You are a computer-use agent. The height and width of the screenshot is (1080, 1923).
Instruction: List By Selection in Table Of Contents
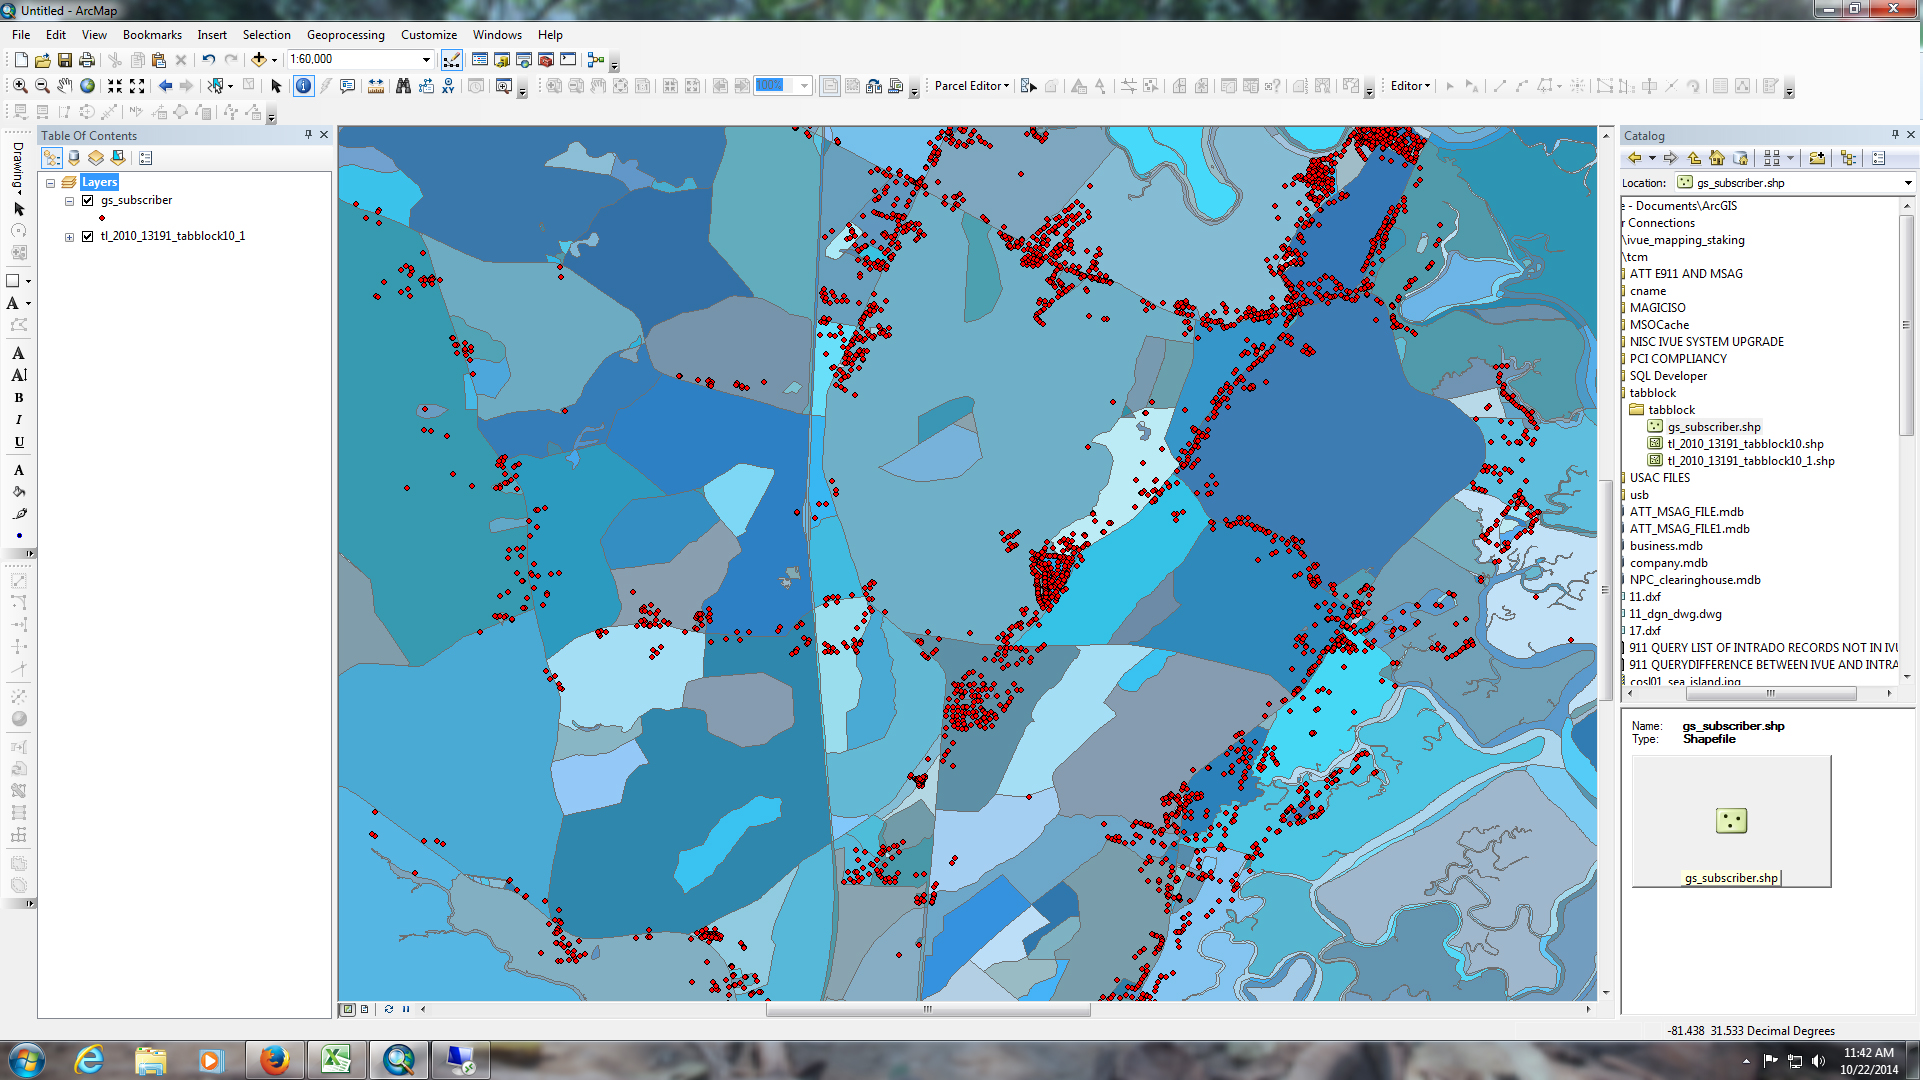tap(118, 158)
